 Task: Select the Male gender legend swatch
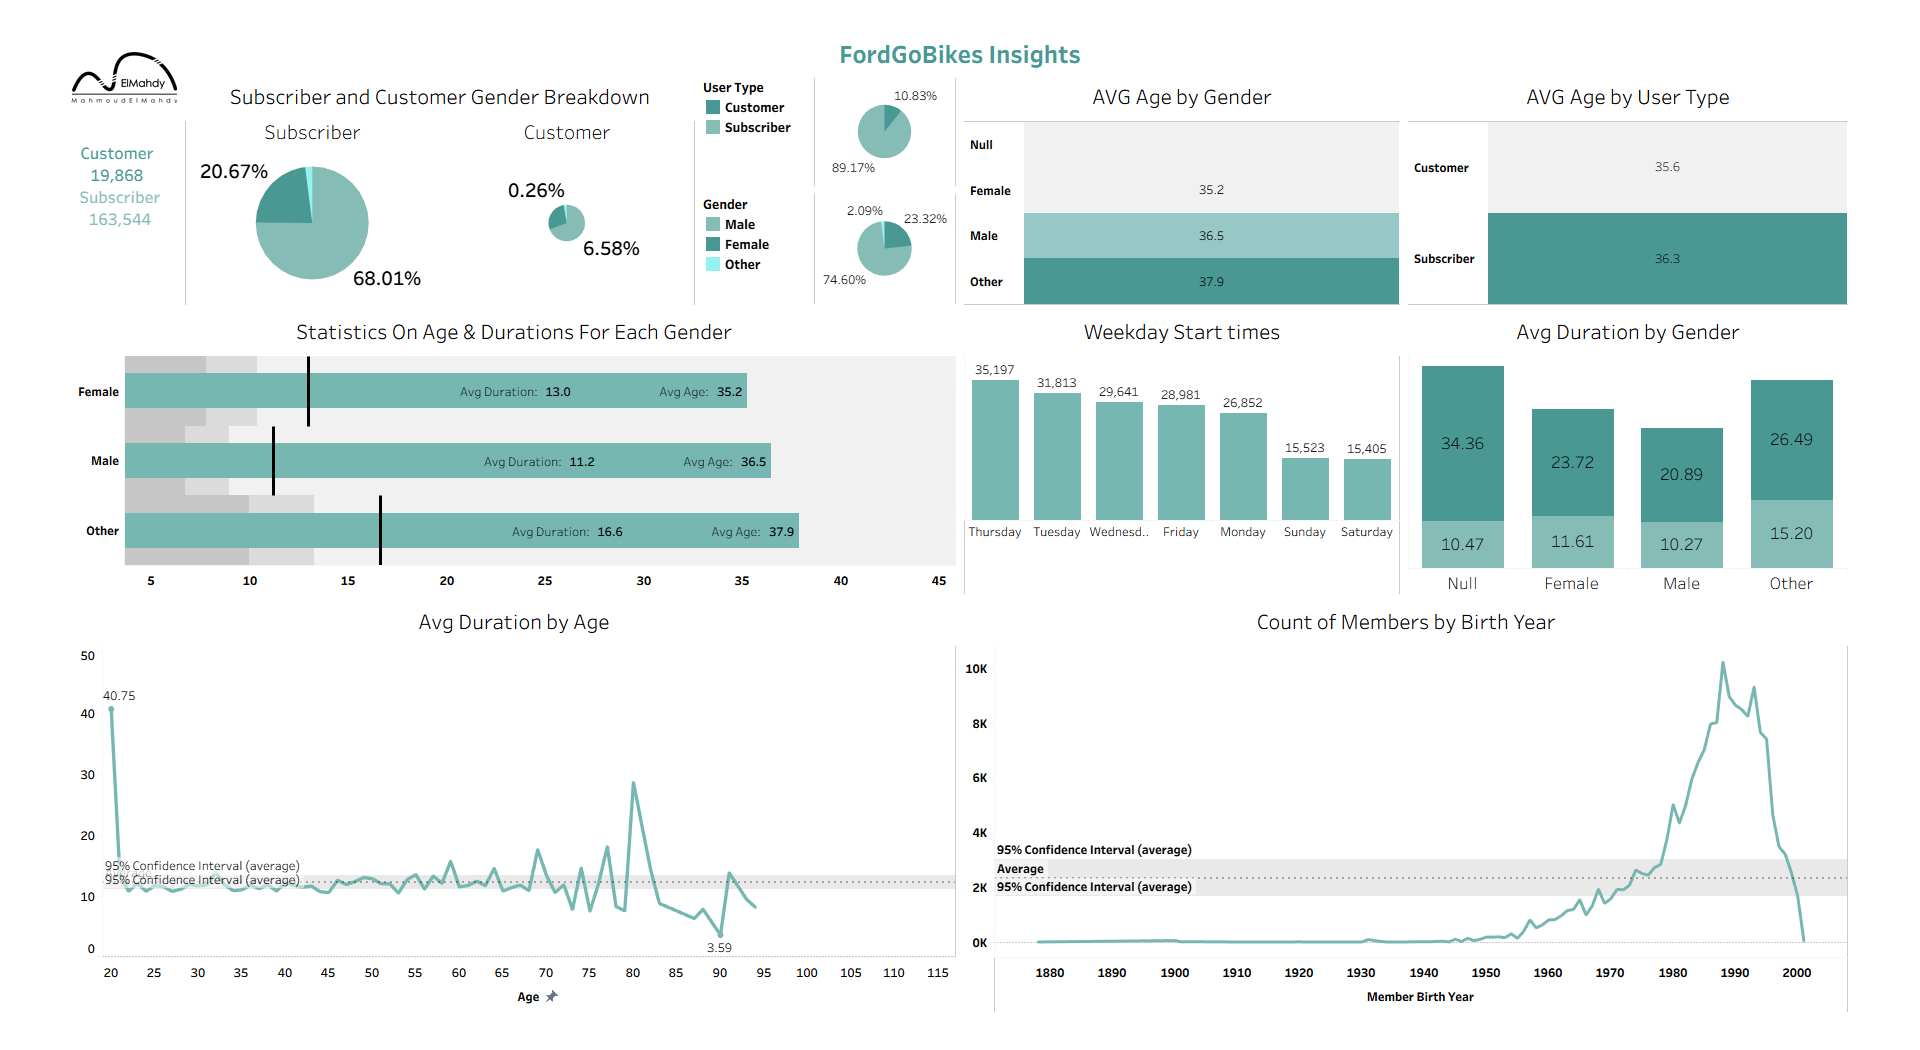[713, 224]
